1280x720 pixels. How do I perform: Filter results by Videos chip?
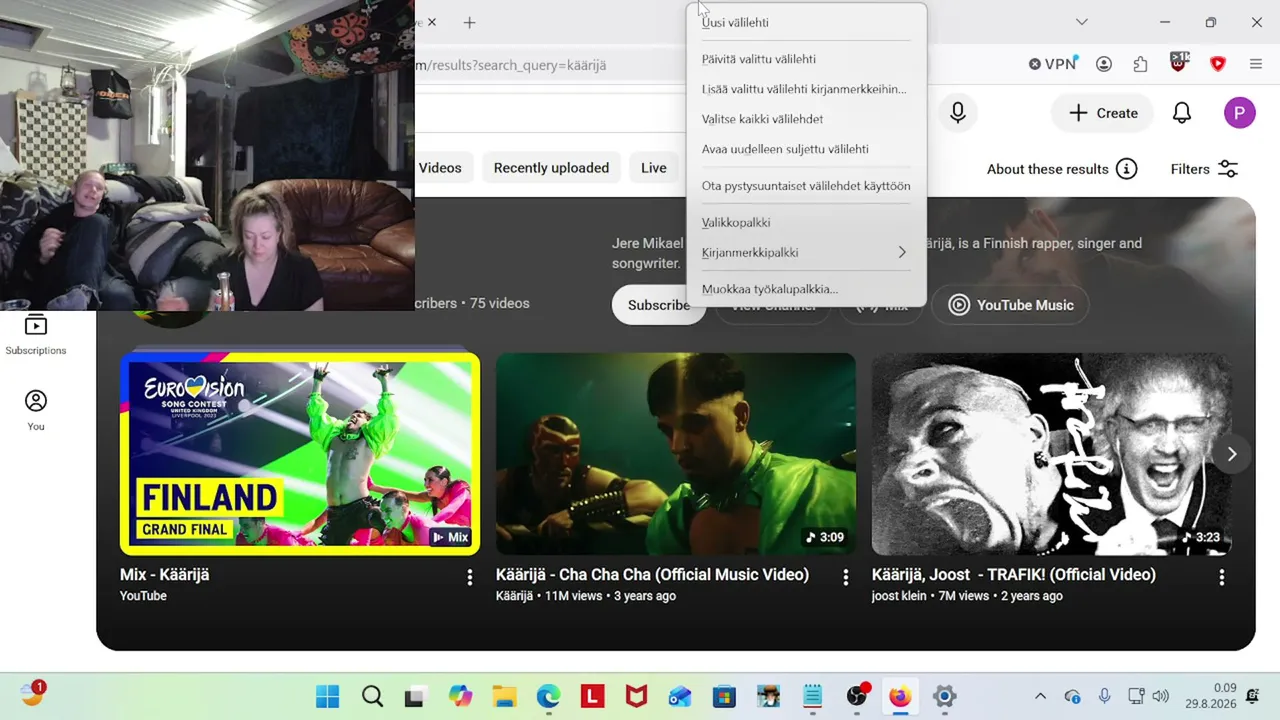click(441, 168)
